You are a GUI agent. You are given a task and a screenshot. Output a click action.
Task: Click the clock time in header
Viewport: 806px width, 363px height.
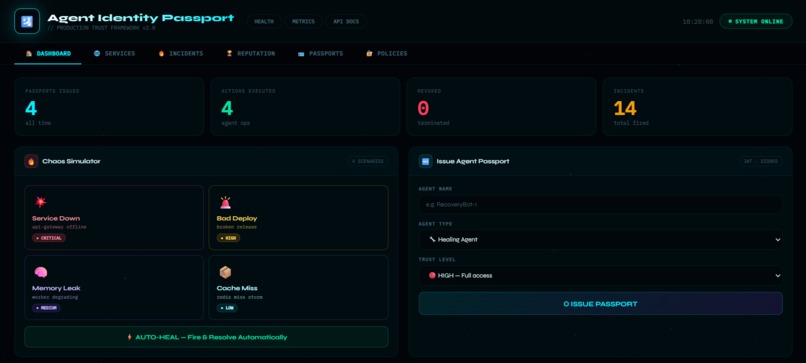pyautogui.click(x=698, y=22)
